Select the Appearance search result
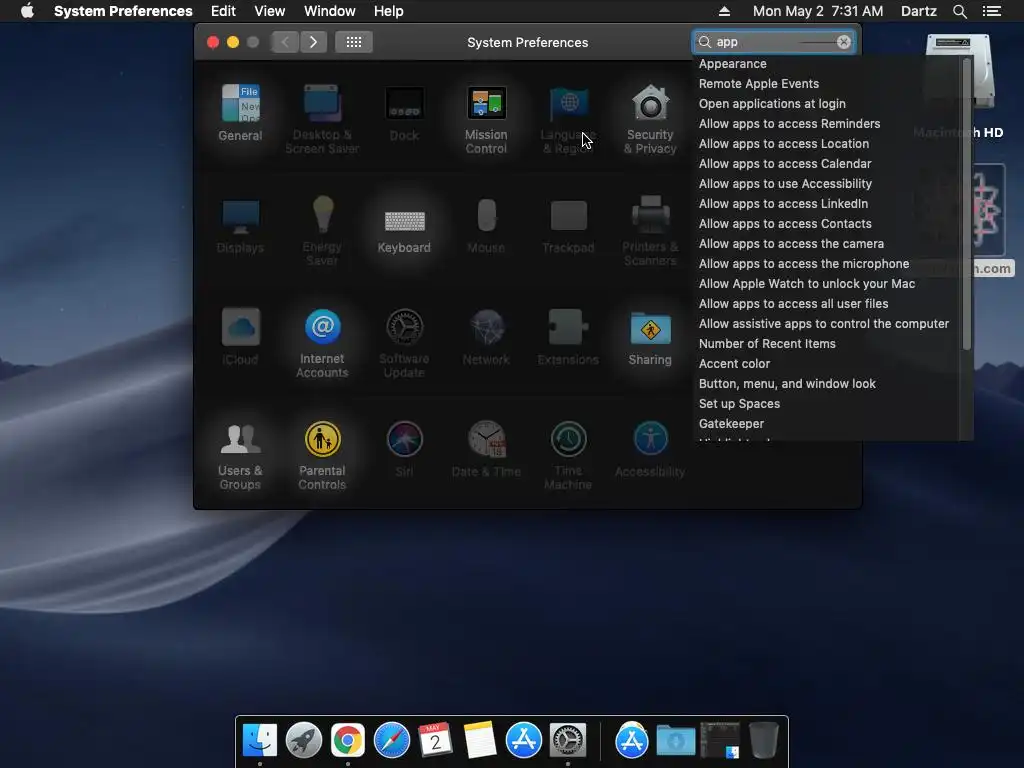The width and height of the screenshot is (1024, 768). click(x=733, y=63)
